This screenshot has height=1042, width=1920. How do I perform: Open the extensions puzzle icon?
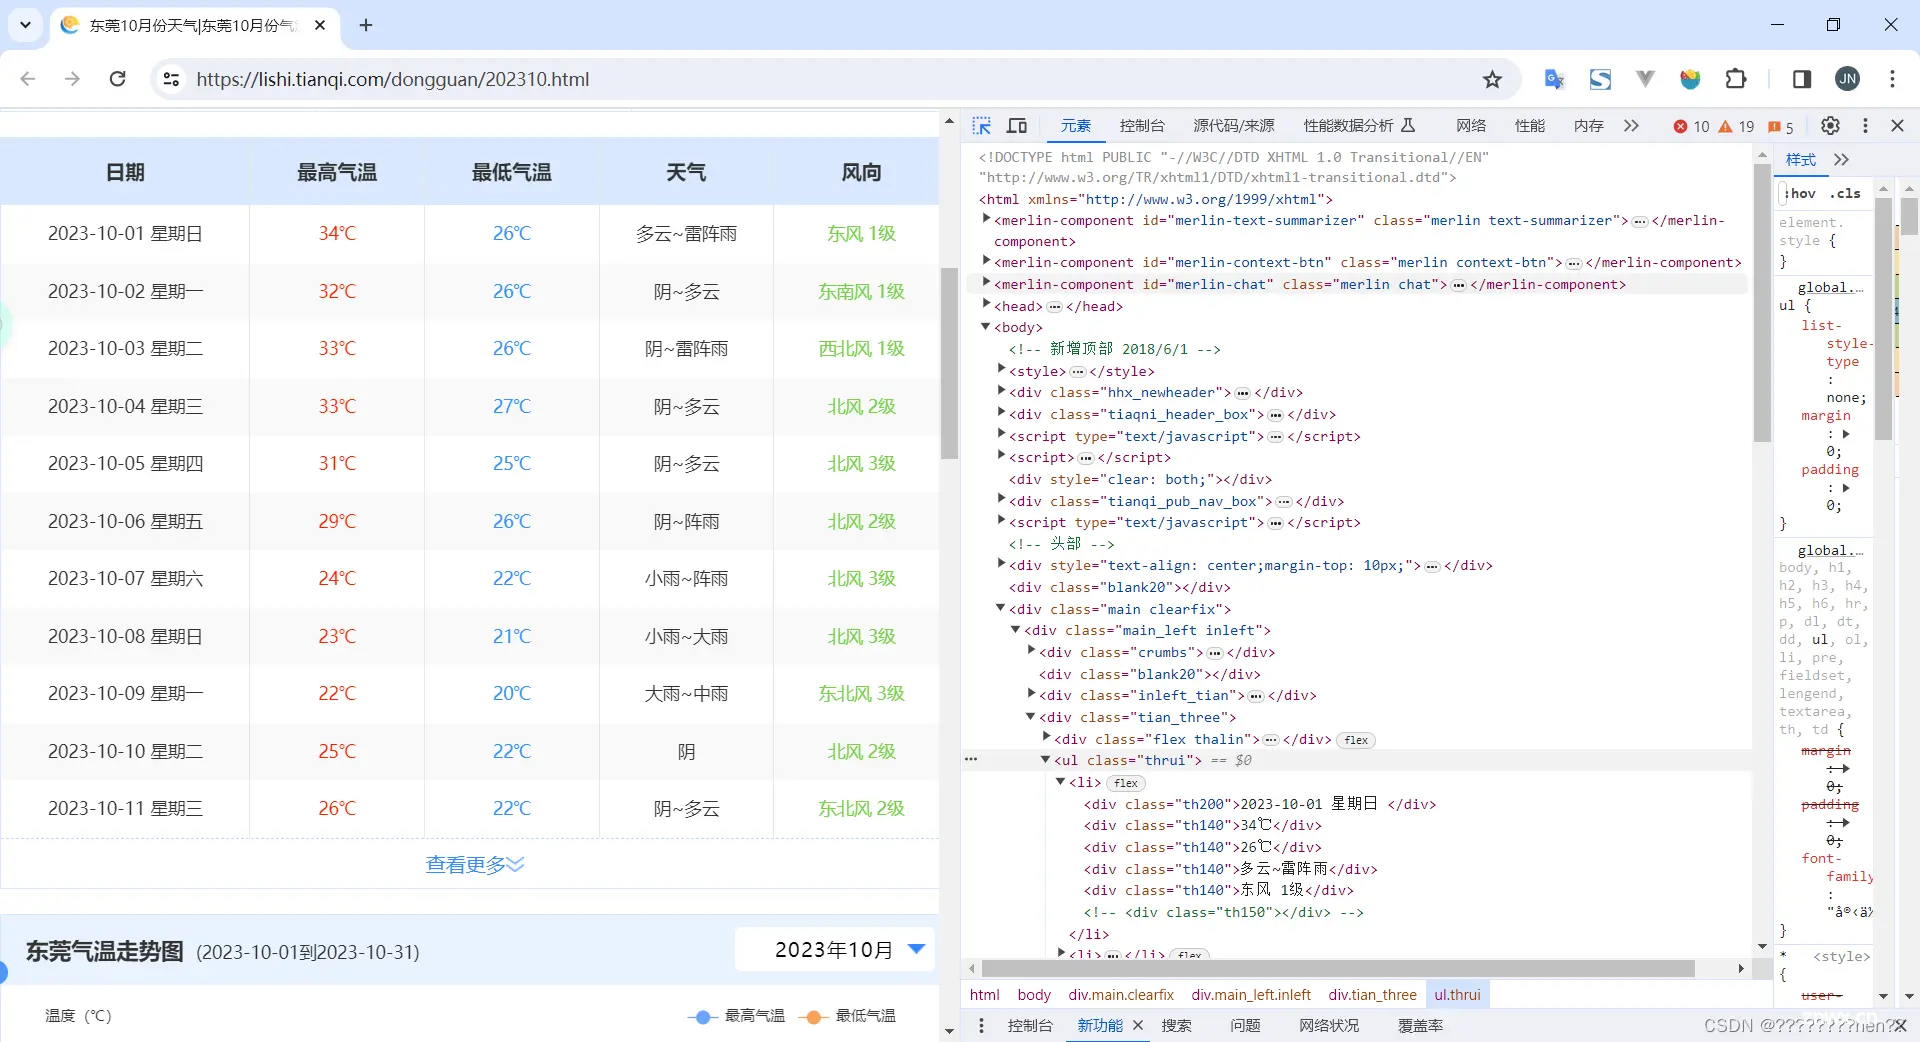point(1736,79)
